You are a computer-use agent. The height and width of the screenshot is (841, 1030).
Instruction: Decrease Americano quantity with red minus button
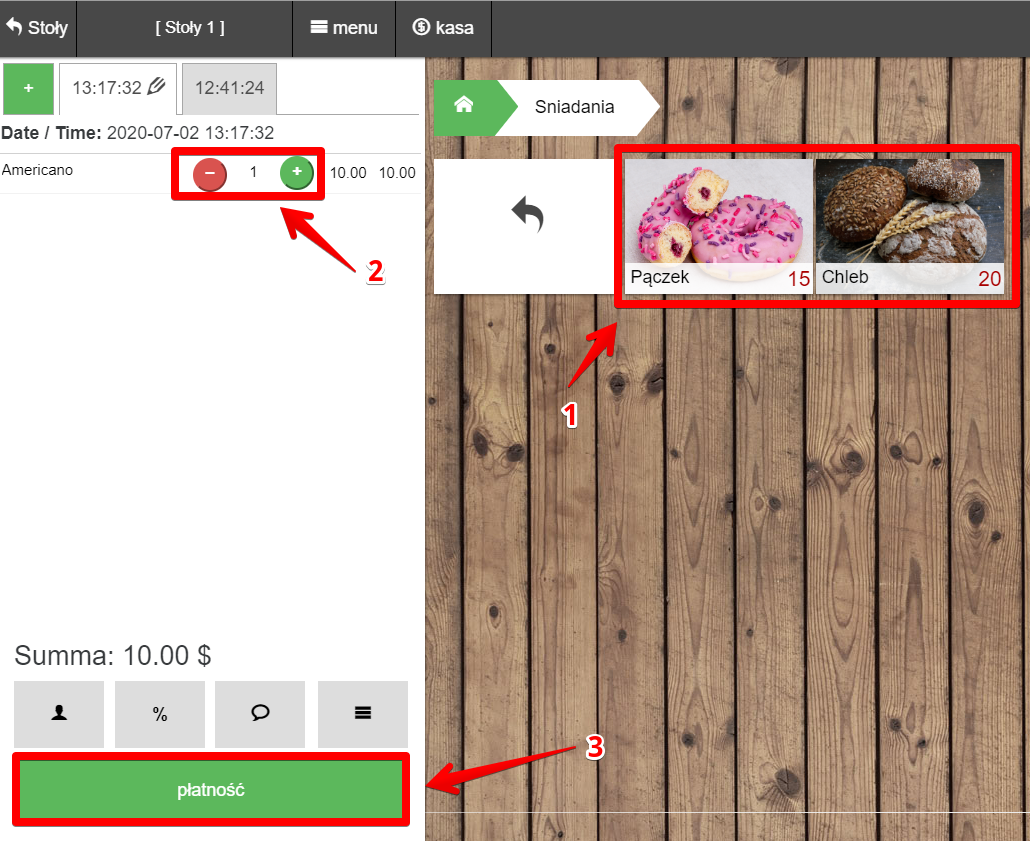click(x=210, y=173)
